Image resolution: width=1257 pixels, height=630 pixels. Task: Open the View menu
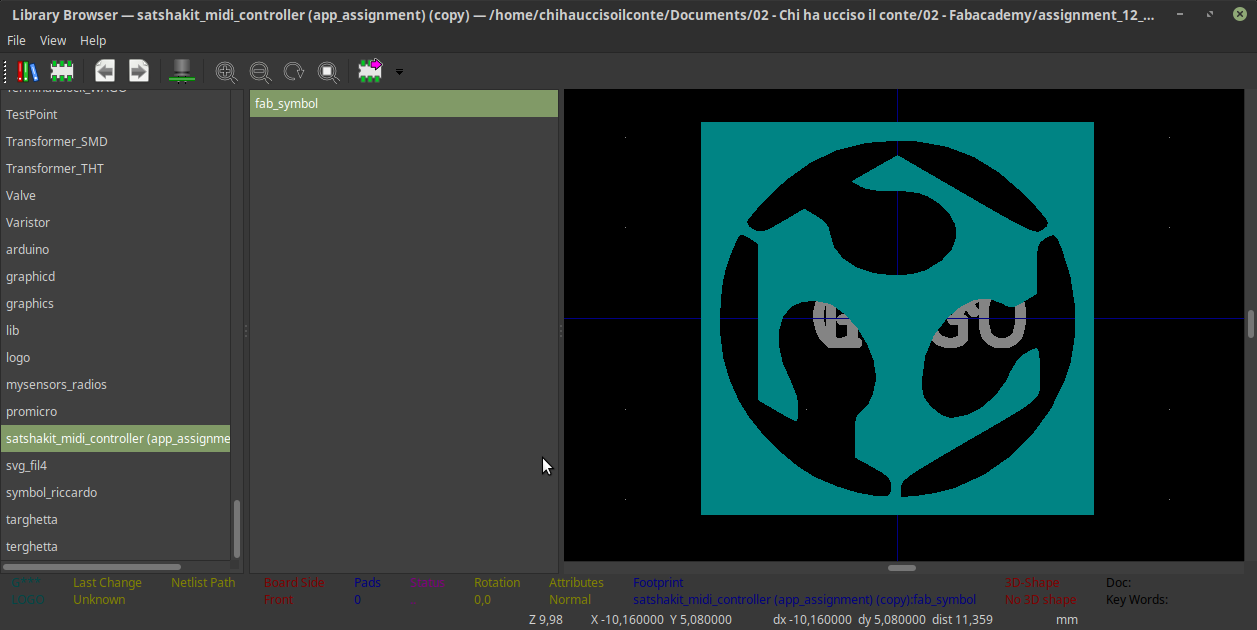(x=53, y=40)
